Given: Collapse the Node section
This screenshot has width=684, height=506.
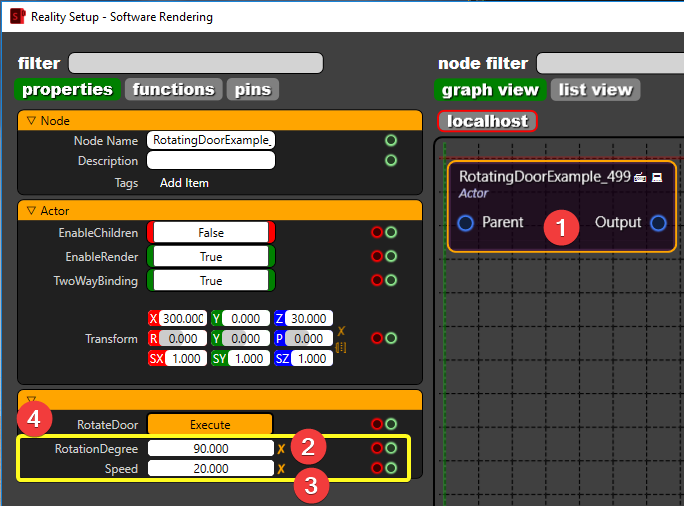Looking at the screenshot, I should point(31,120).
